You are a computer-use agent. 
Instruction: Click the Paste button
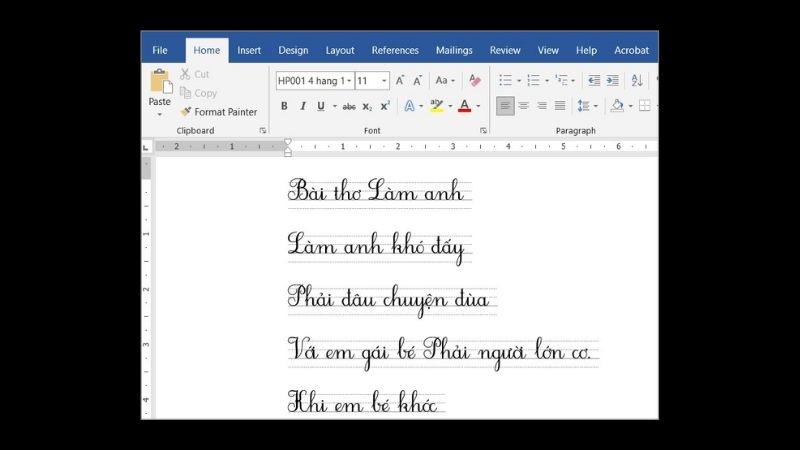[x=160, y=88]
